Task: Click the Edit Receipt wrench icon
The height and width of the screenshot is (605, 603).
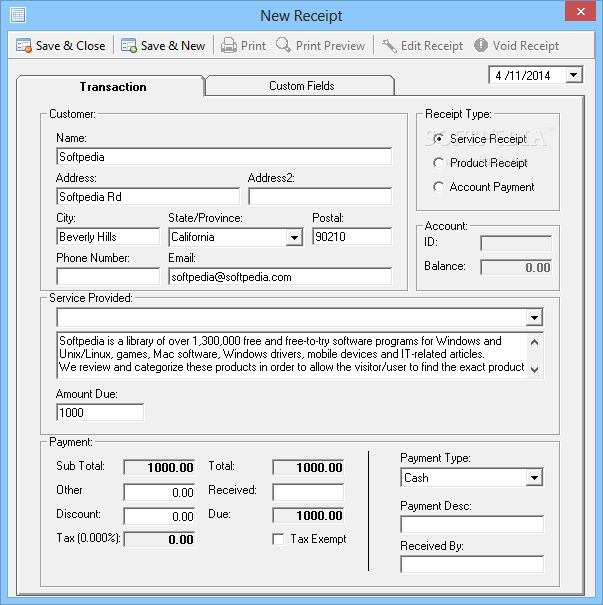Action: (x=389, y=46)
